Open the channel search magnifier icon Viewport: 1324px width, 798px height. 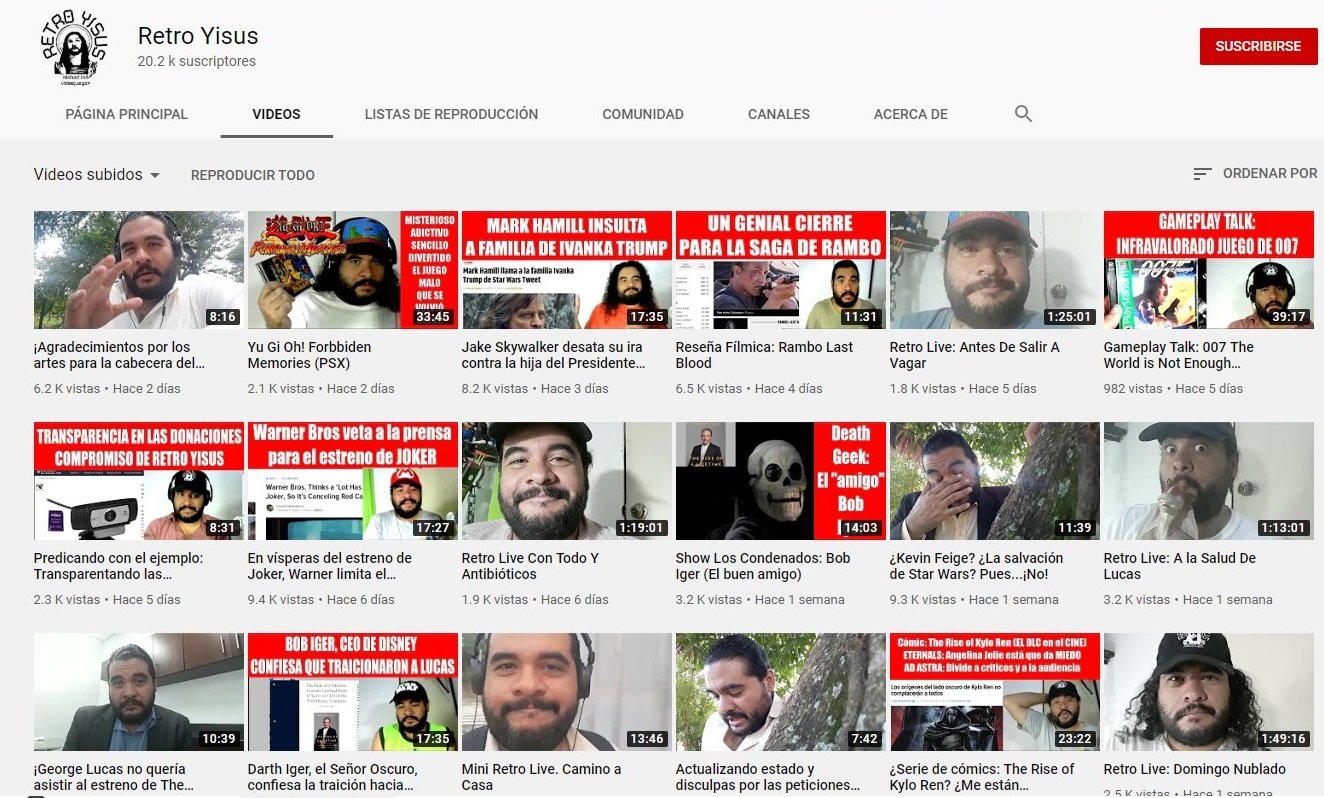[x=1023, y=113]
